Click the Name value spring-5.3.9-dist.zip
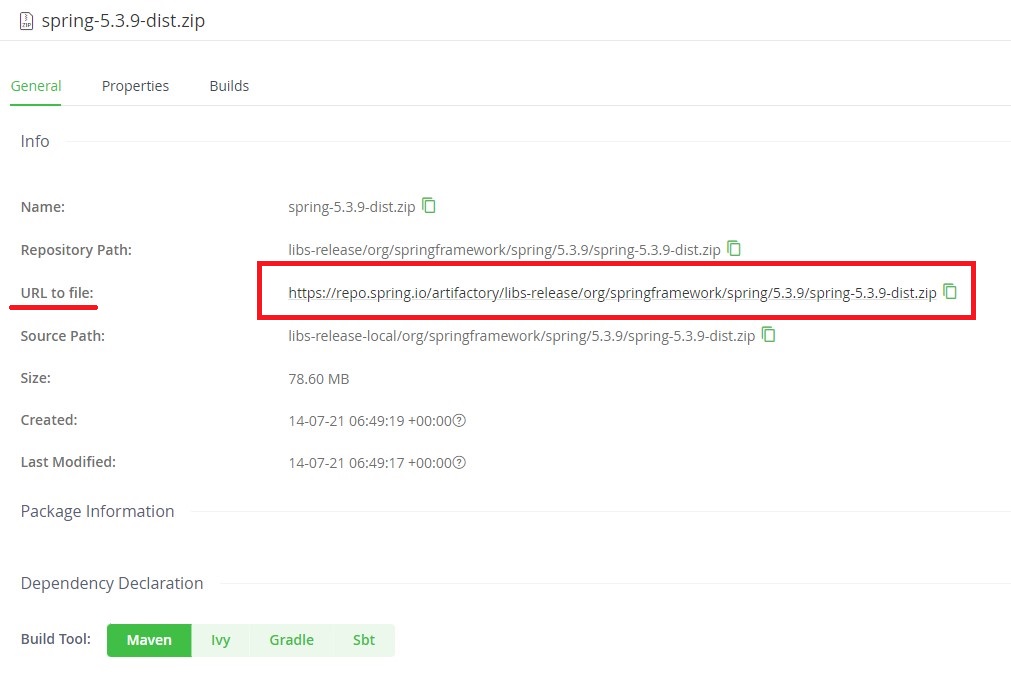The height and width of the screenshot is (684, 1011). [x=351, y=207]
